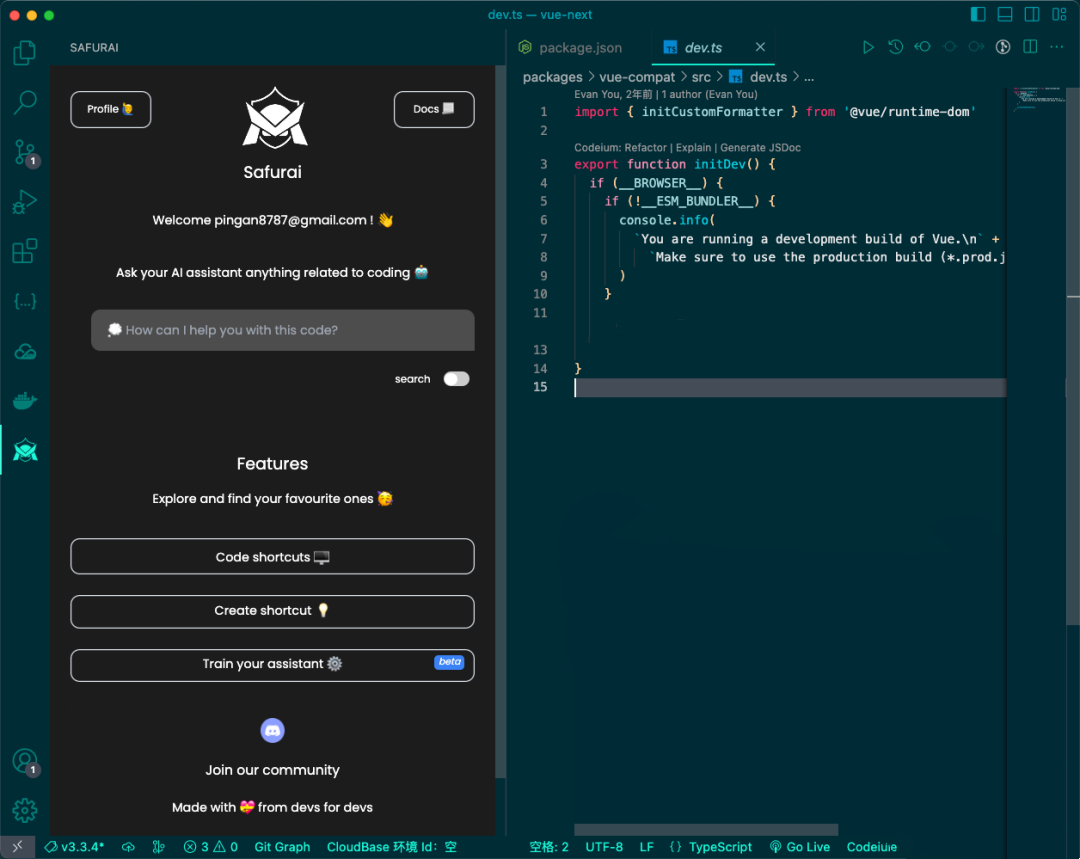
Task: Open the file history timeline icon
Action: point(895,47)
